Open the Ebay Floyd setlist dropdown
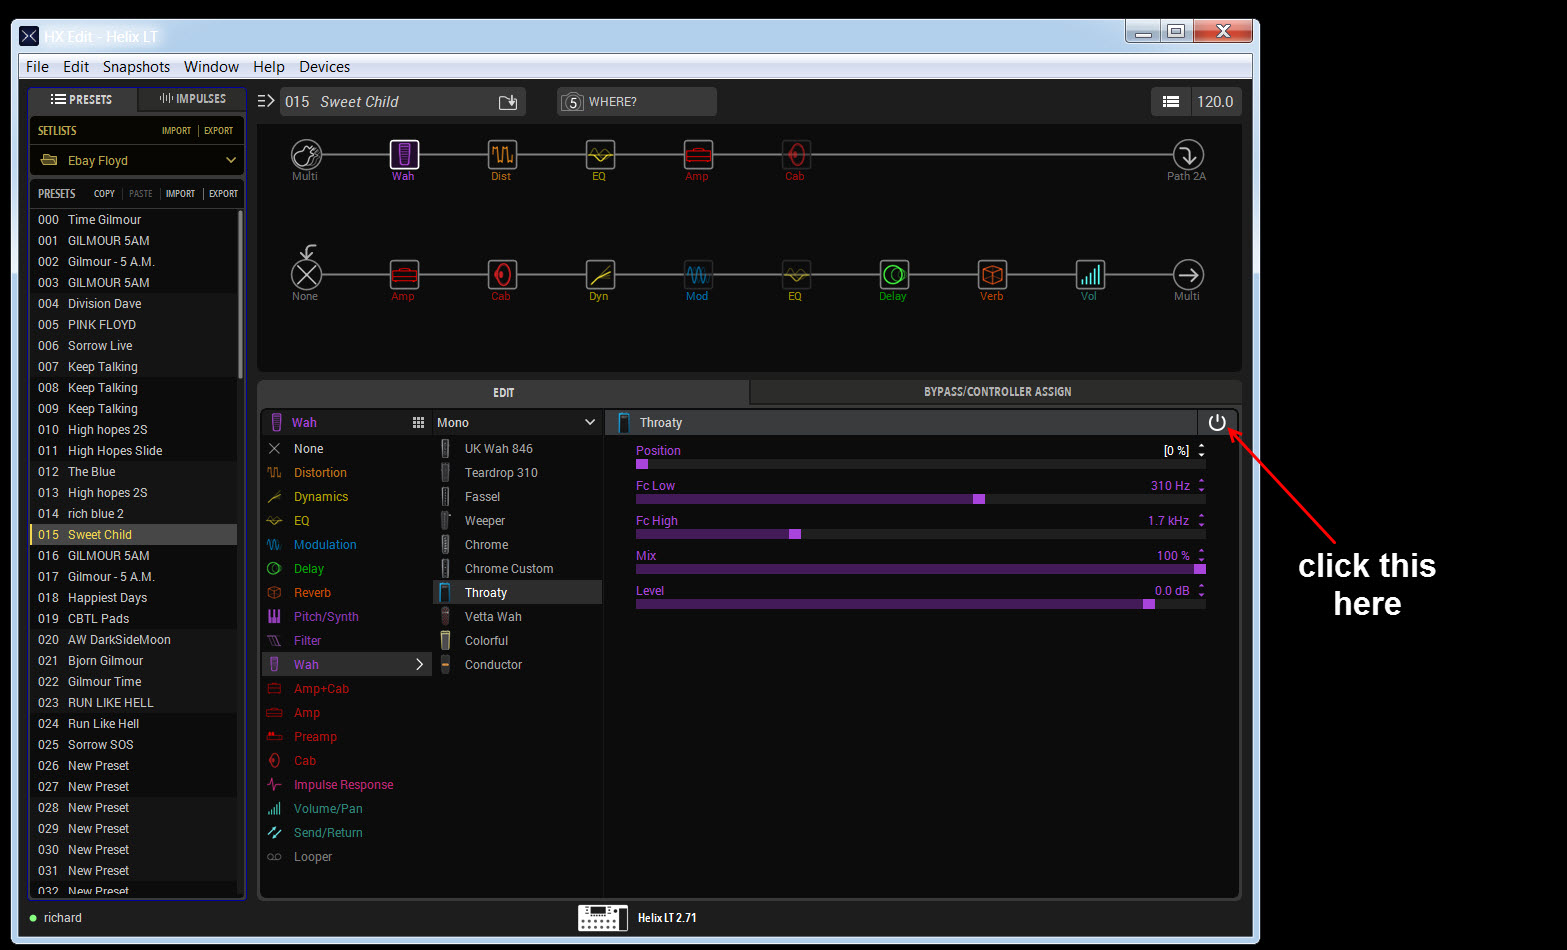This screenshot has width=1567, height=950. pos(137,160)
